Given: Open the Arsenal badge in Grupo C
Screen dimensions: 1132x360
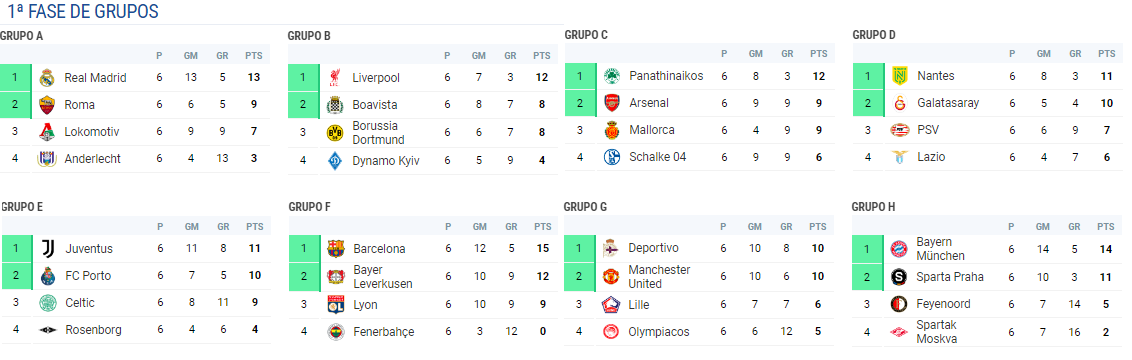Looking at the screenshot, I should [611, 103].
